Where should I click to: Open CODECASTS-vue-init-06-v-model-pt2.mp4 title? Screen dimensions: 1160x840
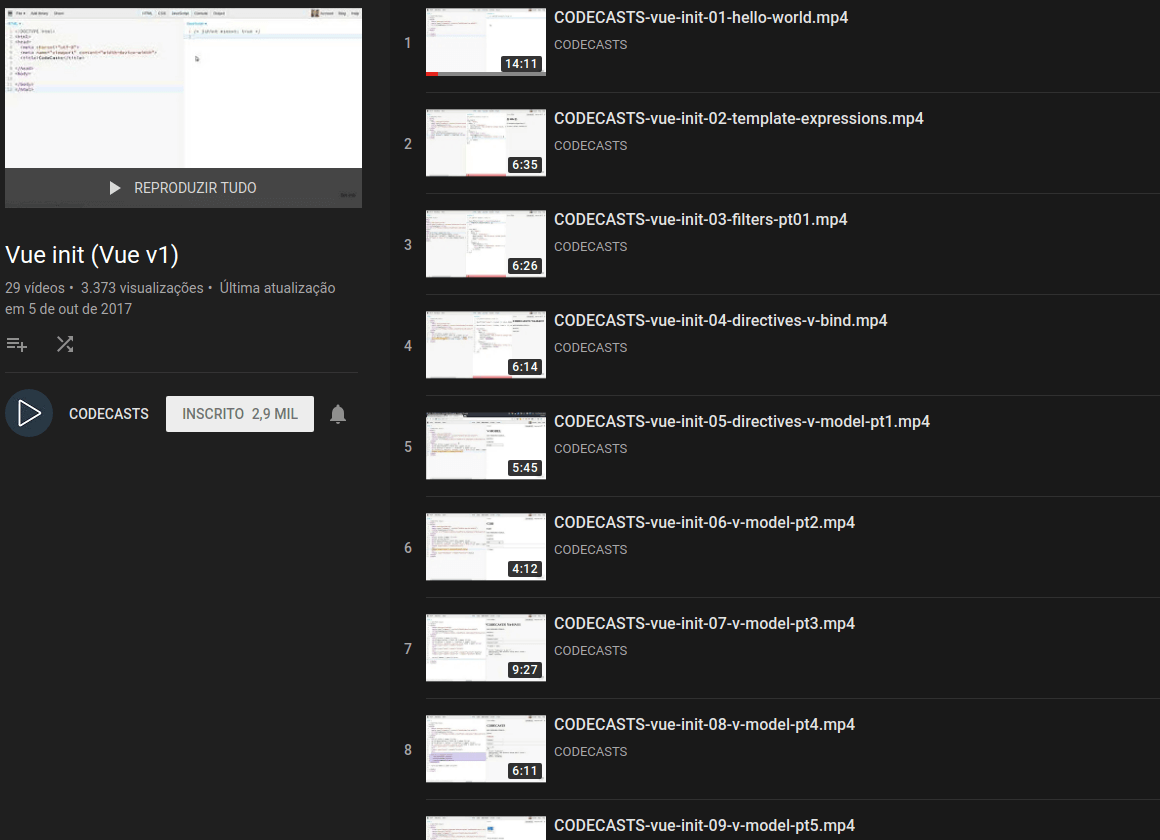tap(704, 523)
